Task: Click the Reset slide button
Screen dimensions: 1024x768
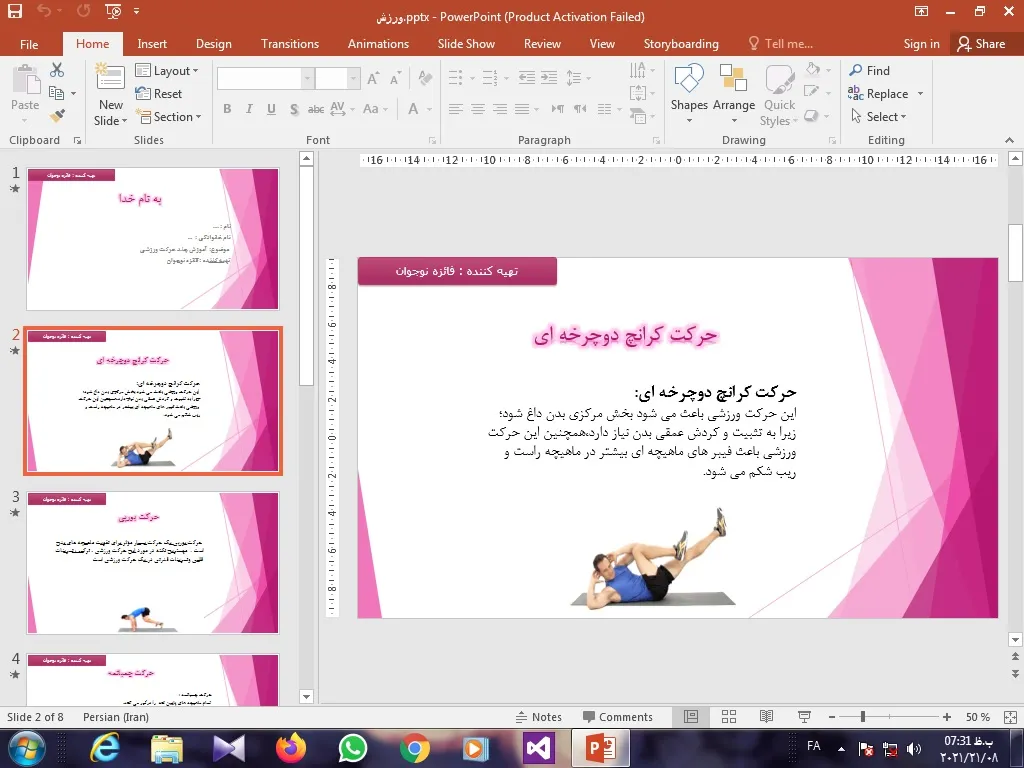Action: tap(159, 94)
